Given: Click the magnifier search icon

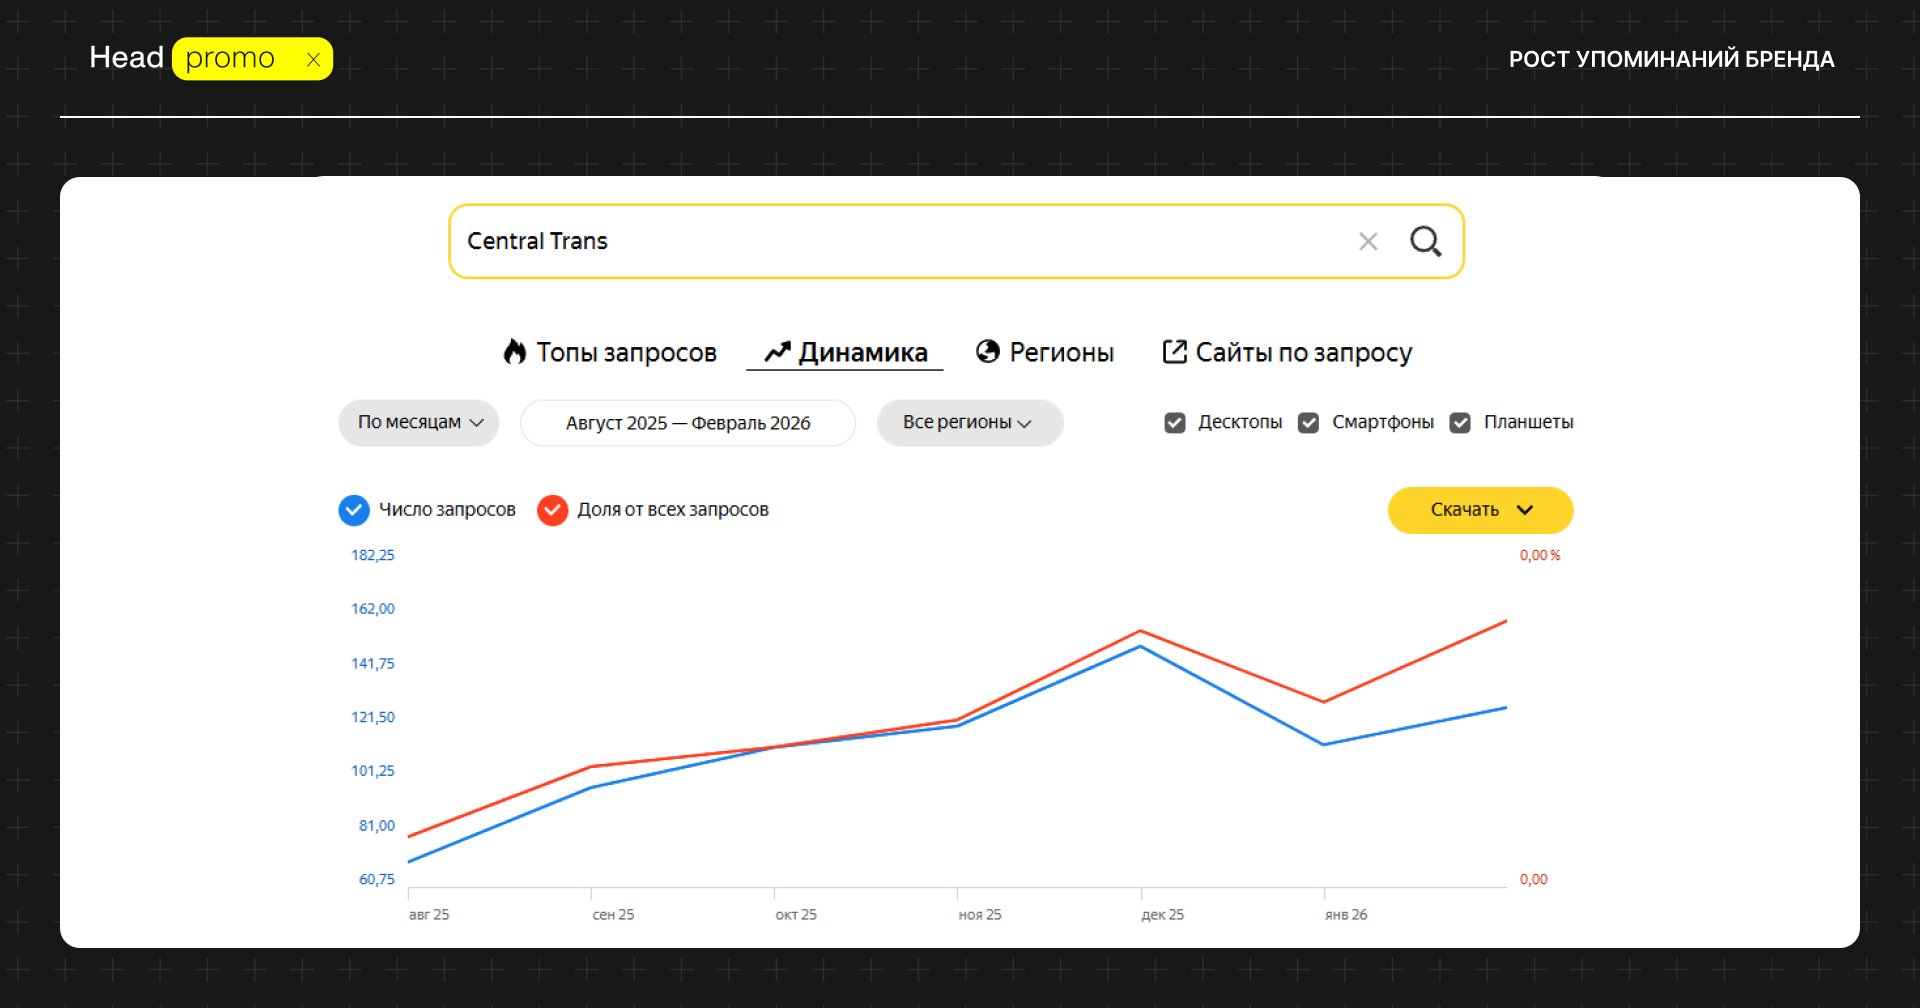Looking at the screenshot, I should click(x=1425, y=241).
